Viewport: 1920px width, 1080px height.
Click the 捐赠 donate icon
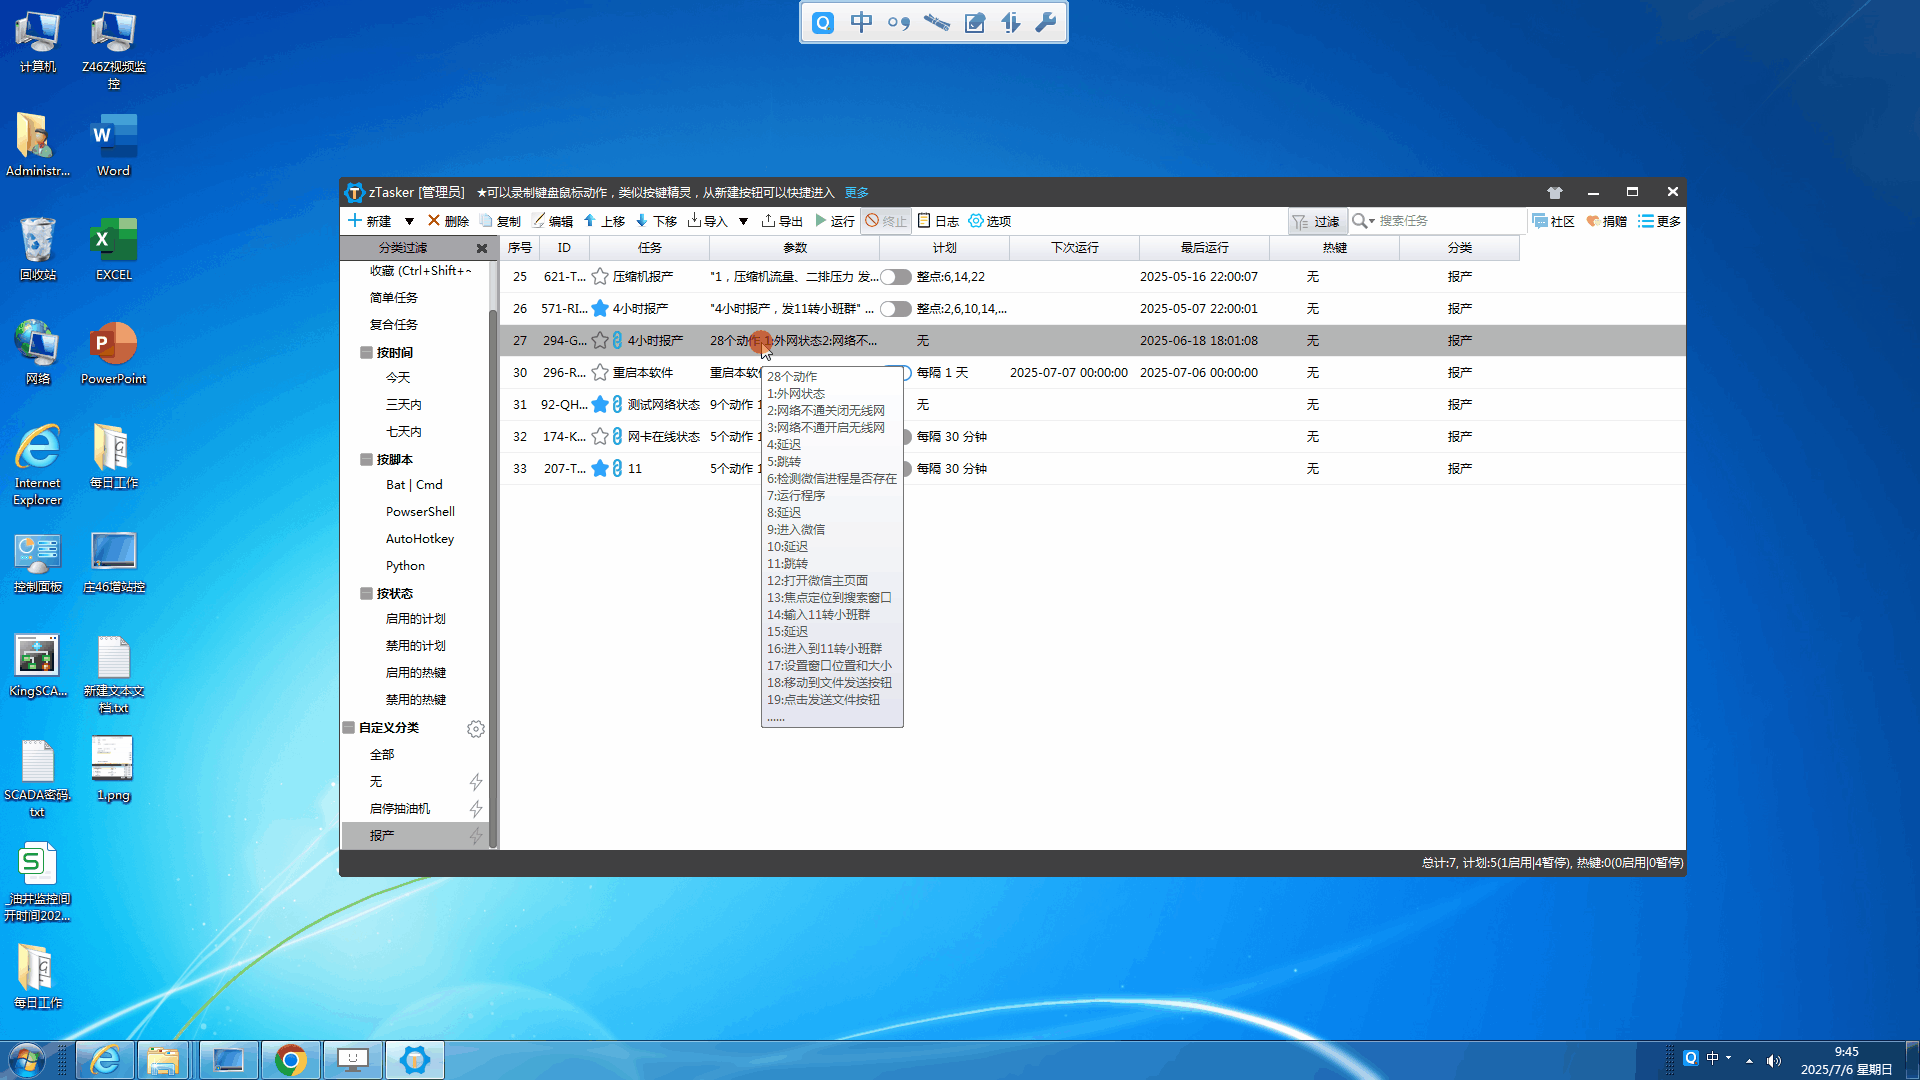pos(1606,221)
